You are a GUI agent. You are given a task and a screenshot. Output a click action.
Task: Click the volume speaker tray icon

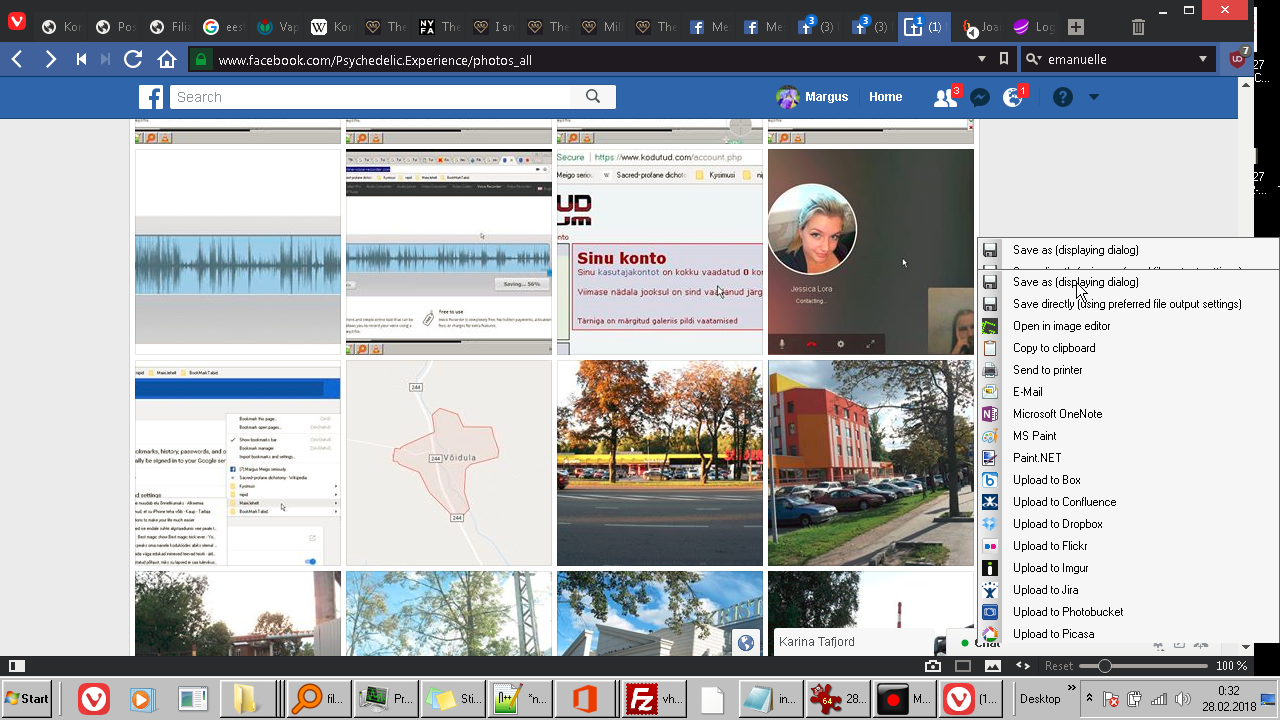tap(1181, 698)
